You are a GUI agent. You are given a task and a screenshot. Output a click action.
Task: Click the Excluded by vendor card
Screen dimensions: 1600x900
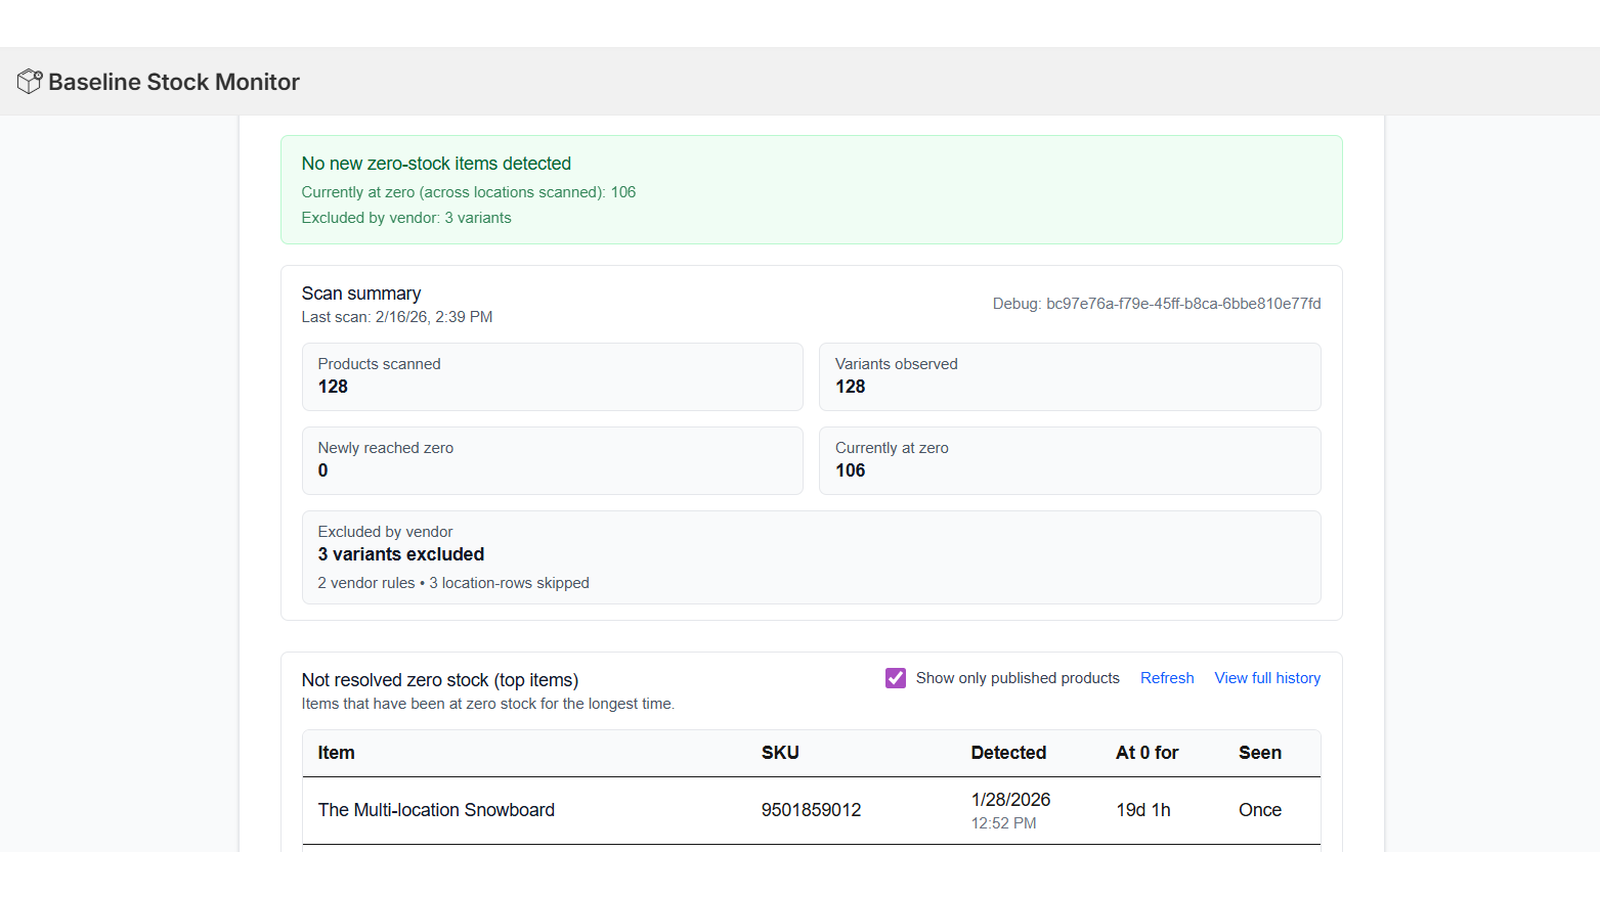(810, 557)
